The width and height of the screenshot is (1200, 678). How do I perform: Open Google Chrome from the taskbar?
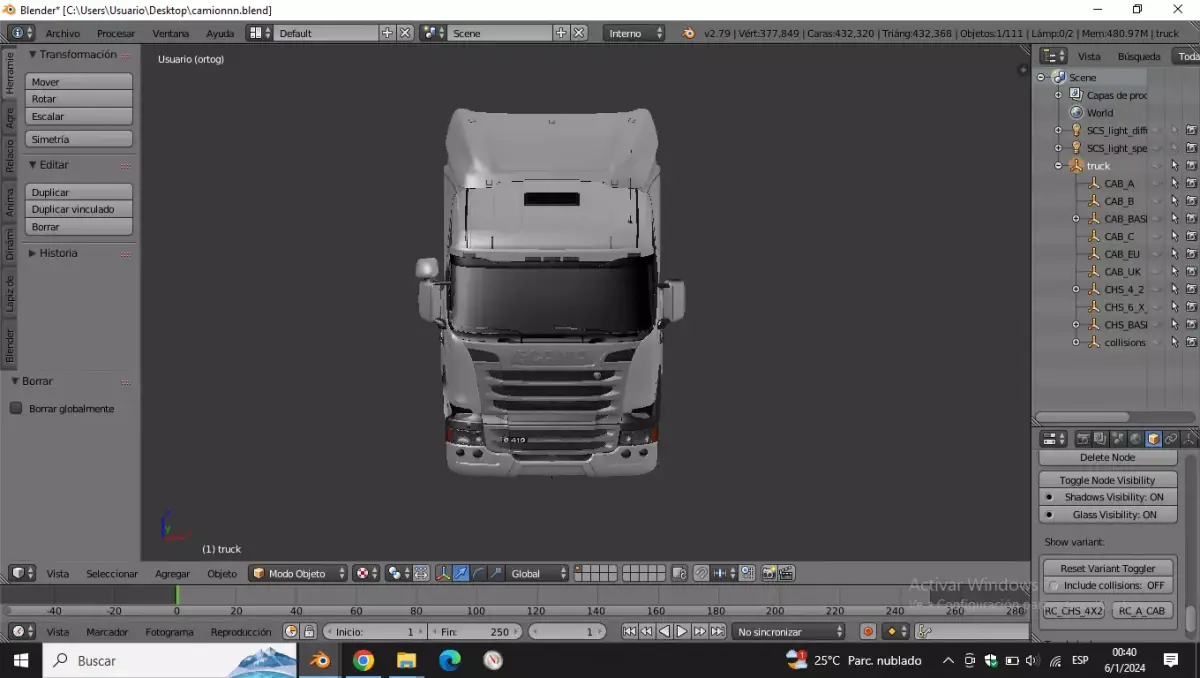pos(363,660)
